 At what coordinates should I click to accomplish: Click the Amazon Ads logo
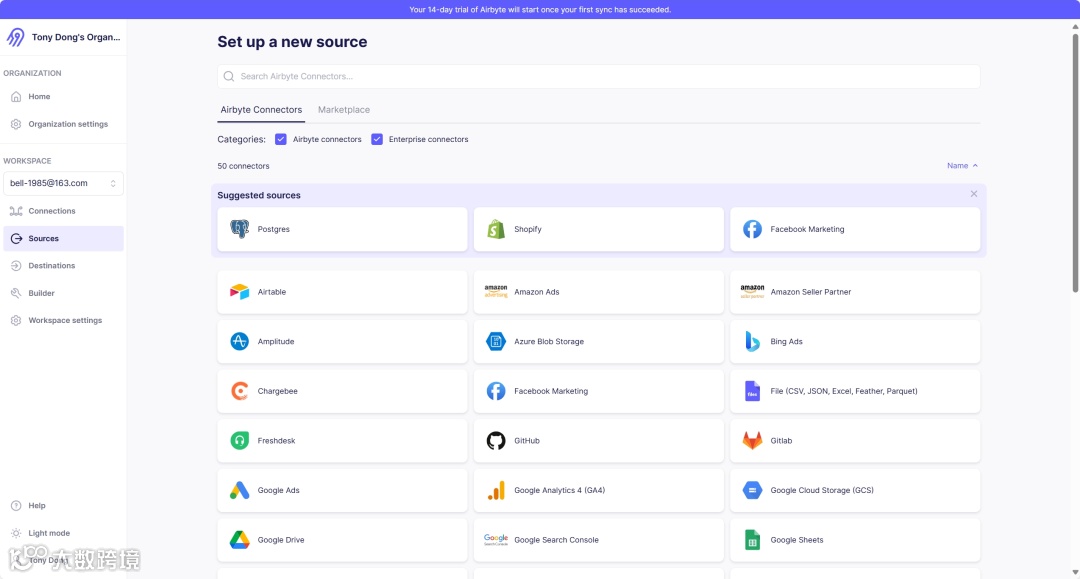coord(496,291)
